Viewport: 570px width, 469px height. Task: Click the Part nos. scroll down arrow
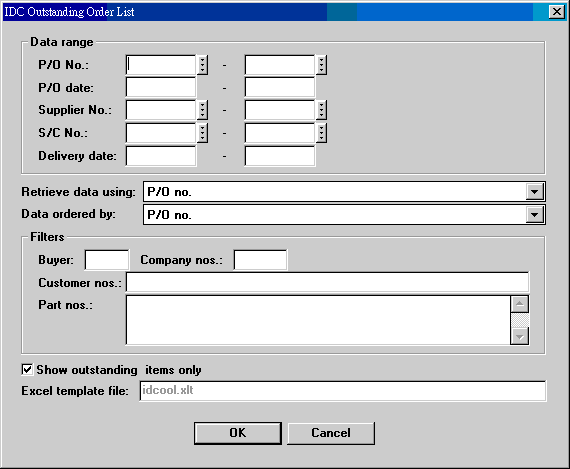(x=520, y=336)
